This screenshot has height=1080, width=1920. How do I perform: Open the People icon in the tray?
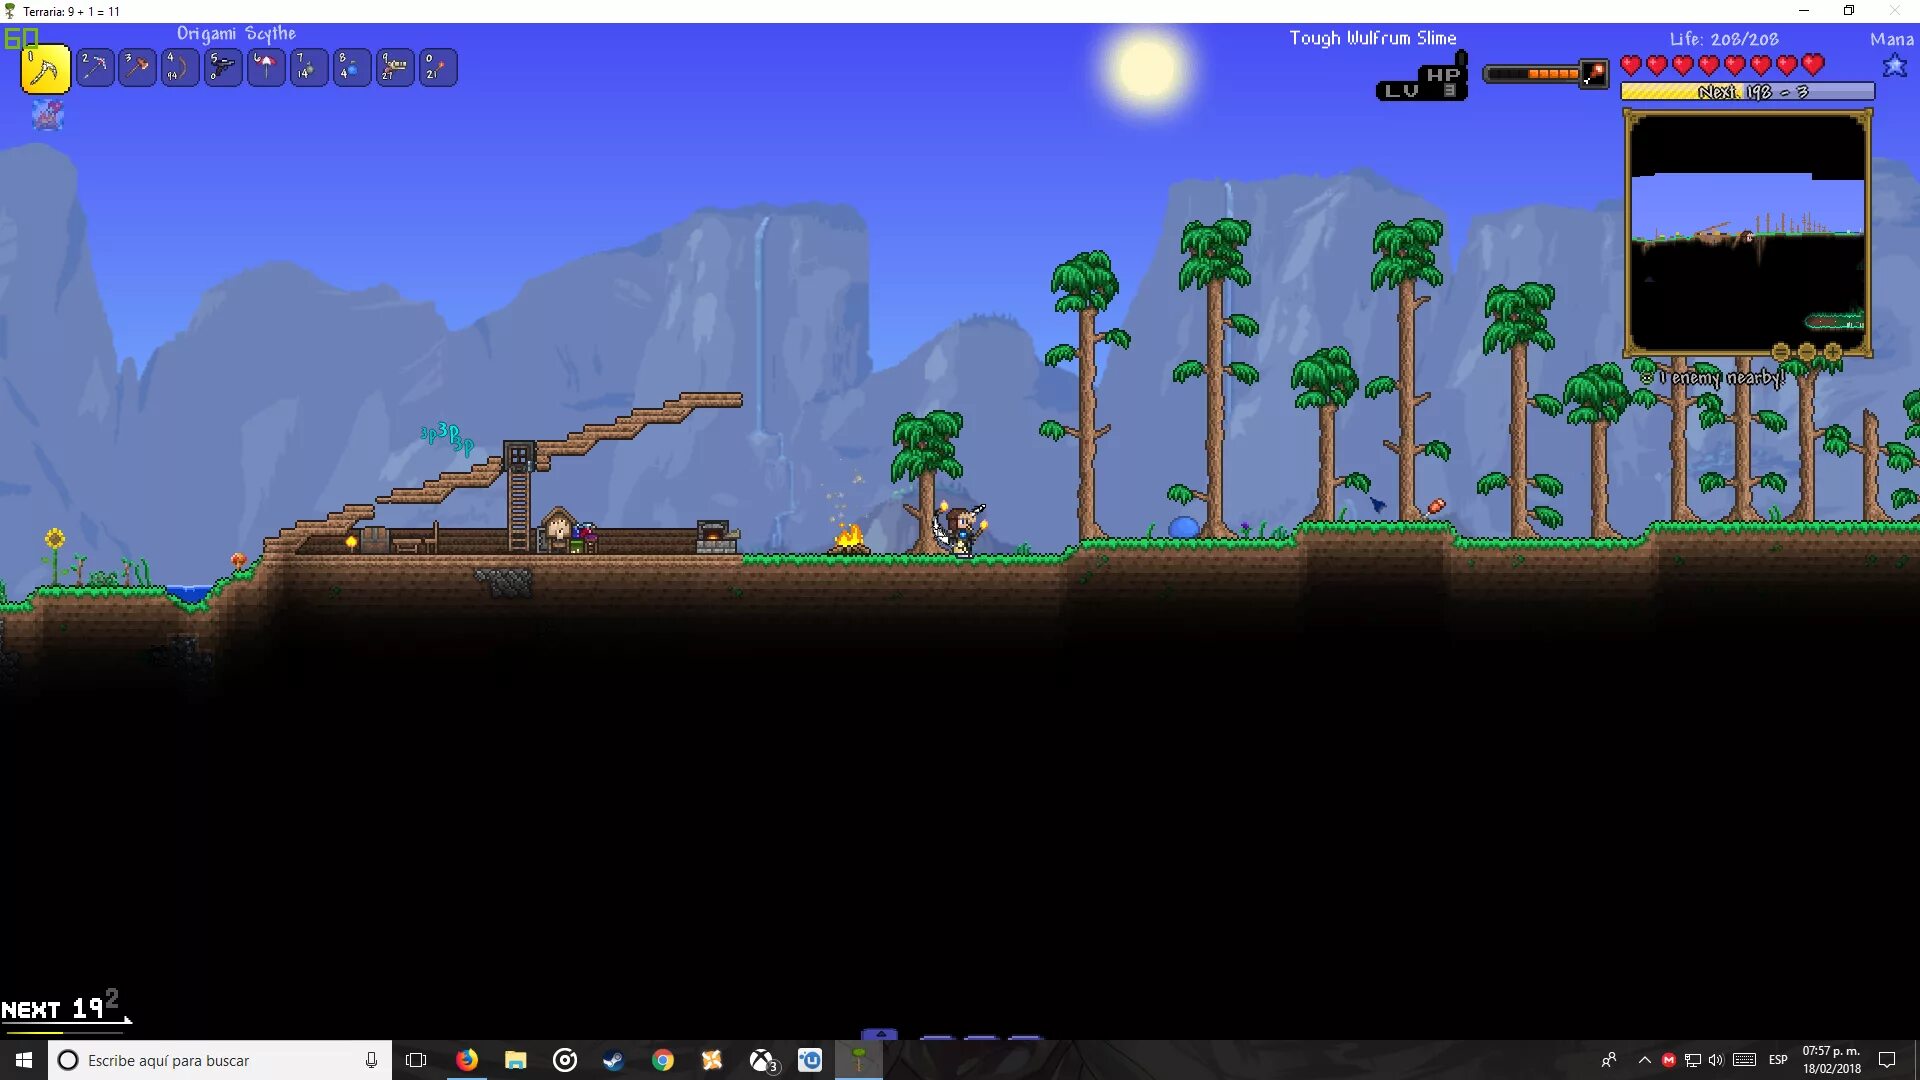1608,1060
